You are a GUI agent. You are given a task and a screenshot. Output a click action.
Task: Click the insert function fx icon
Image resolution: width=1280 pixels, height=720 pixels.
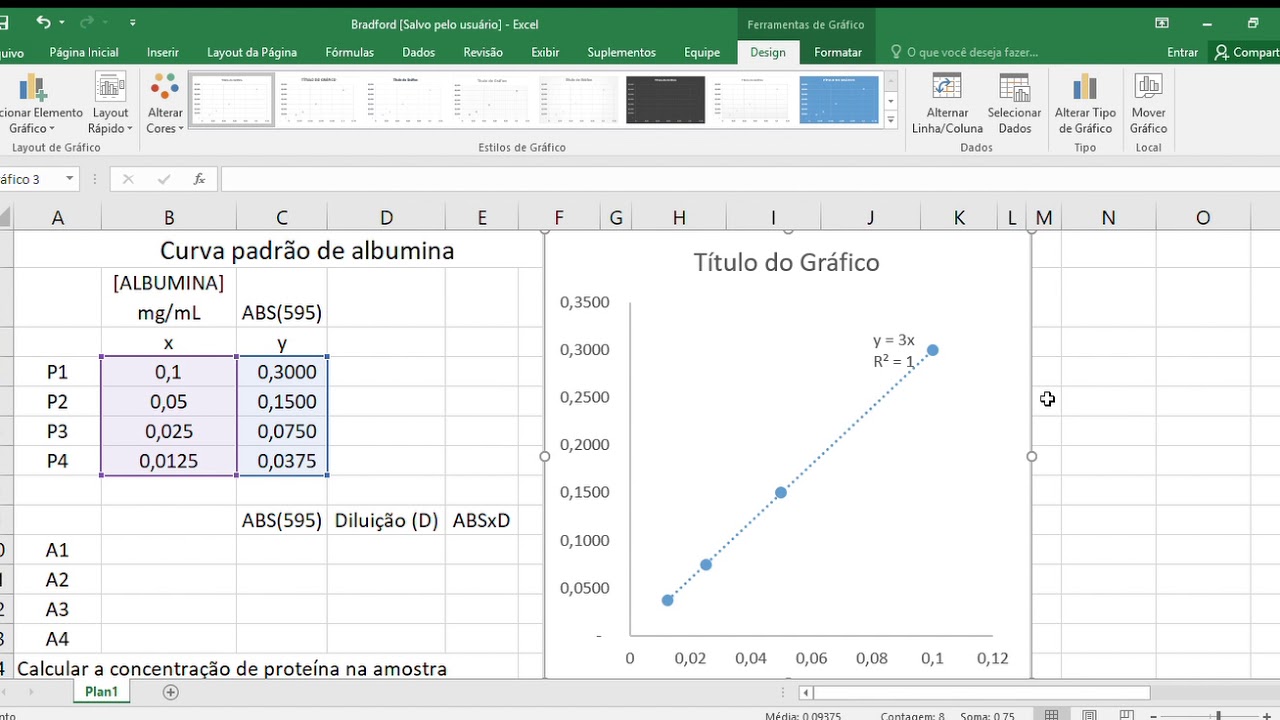[x=199, y=179]
